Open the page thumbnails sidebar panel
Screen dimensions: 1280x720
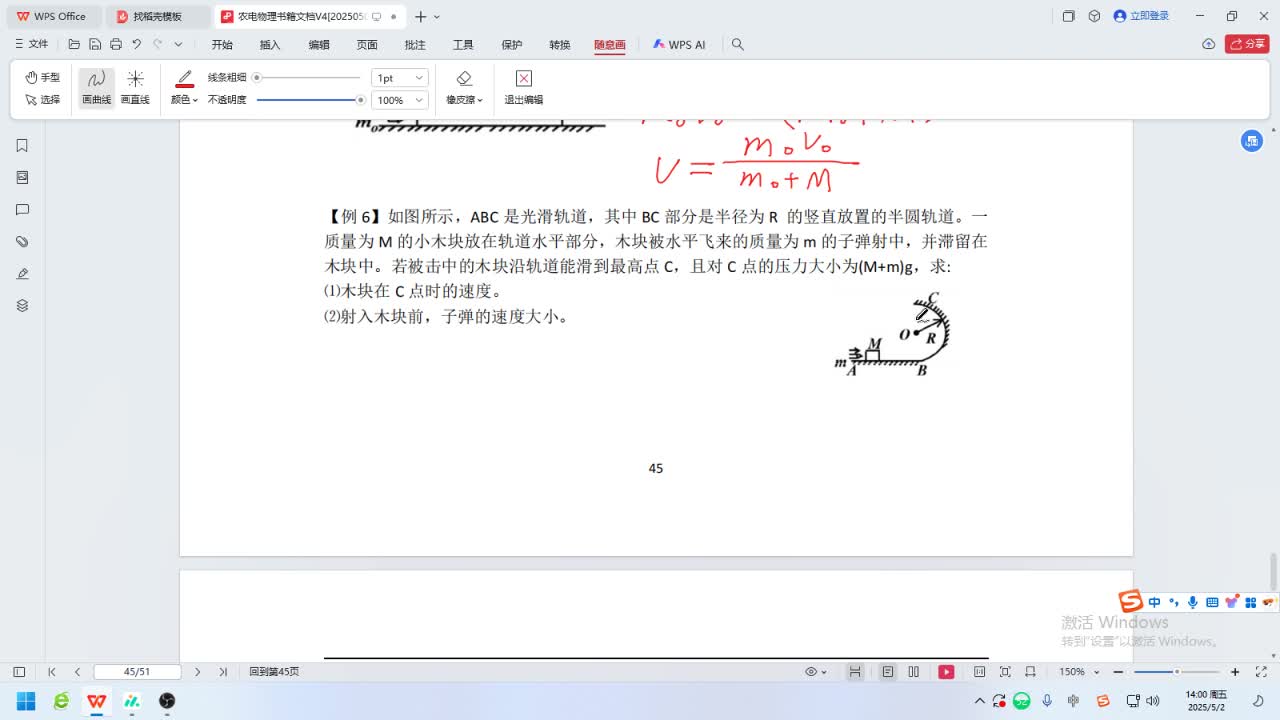22,178
